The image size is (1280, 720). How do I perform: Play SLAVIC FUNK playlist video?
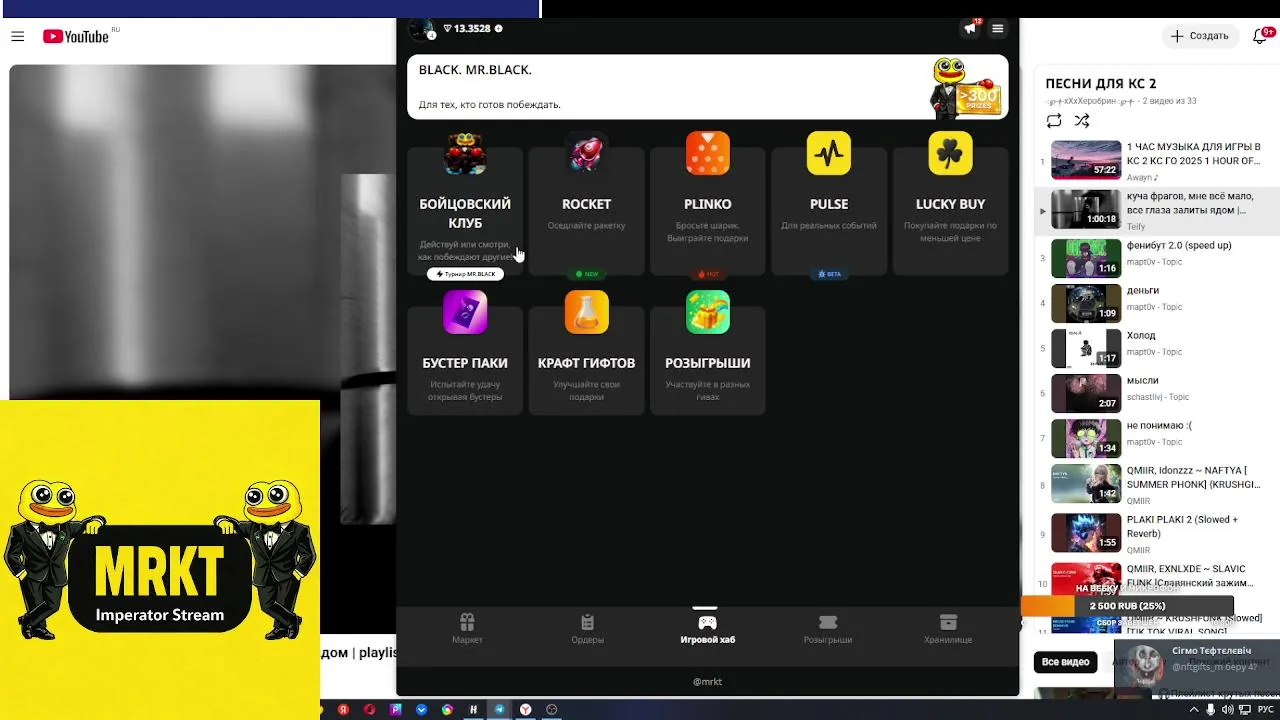pos(1157,580)
